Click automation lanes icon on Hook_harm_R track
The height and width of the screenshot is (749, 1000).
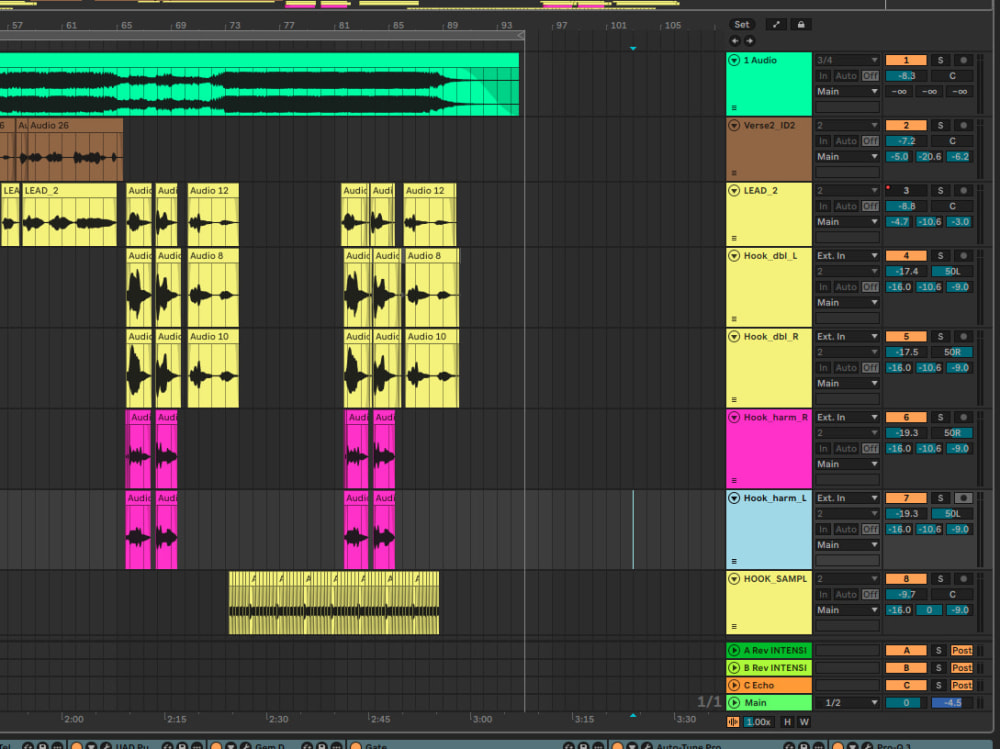pos(734,480)
